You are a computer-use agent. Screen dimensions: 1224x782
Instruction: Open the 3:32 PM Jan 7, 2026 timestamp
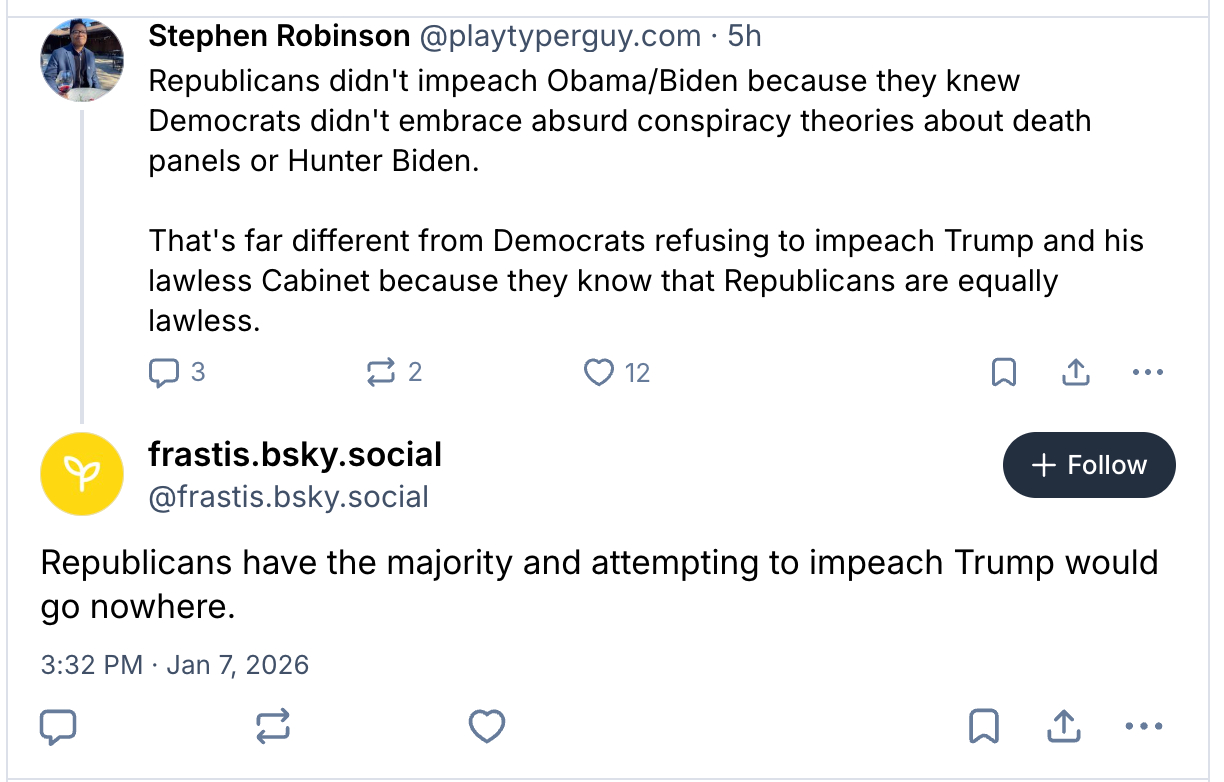175,665
